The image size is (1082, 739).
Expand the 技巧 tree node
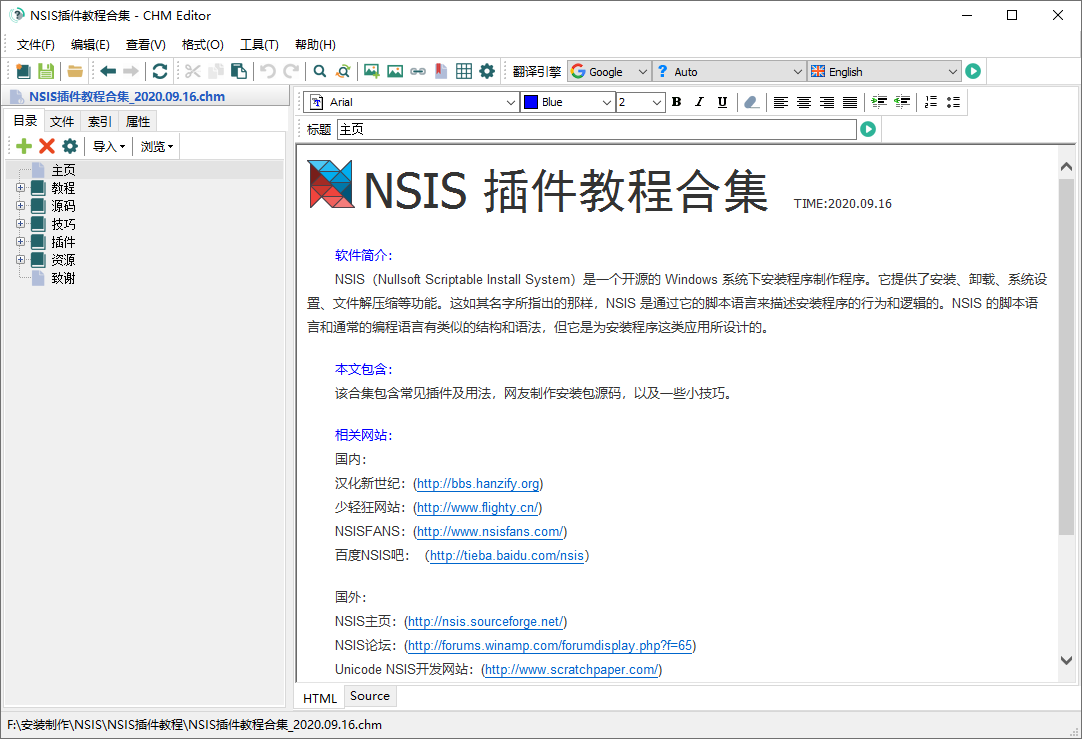(20, 223)
